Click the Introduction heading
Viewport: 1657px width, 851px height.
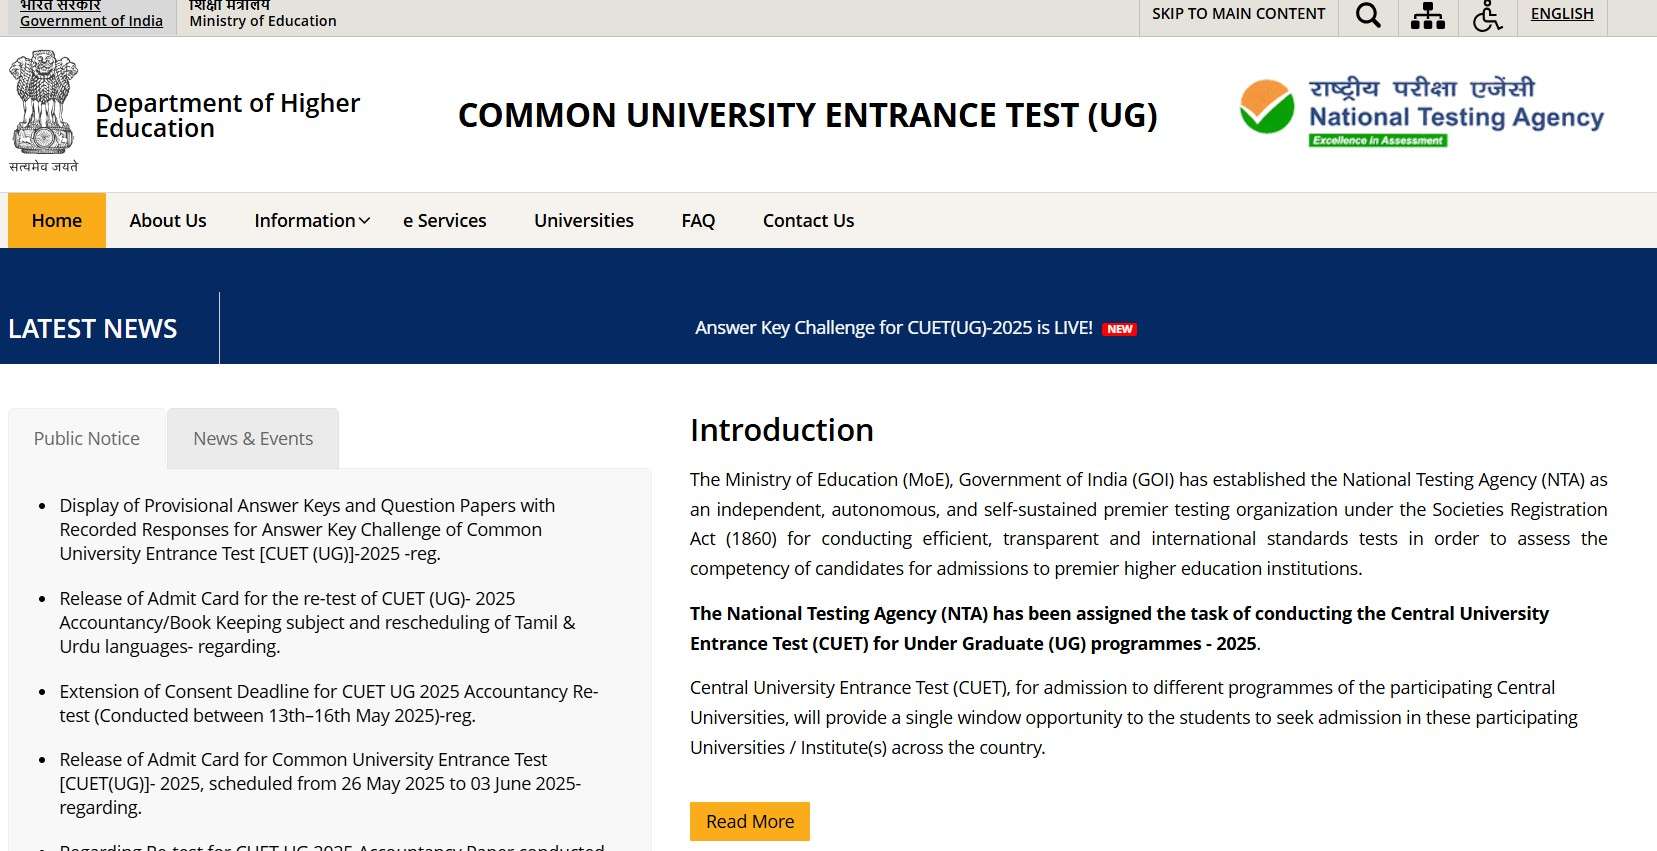(x=781, y=430)
